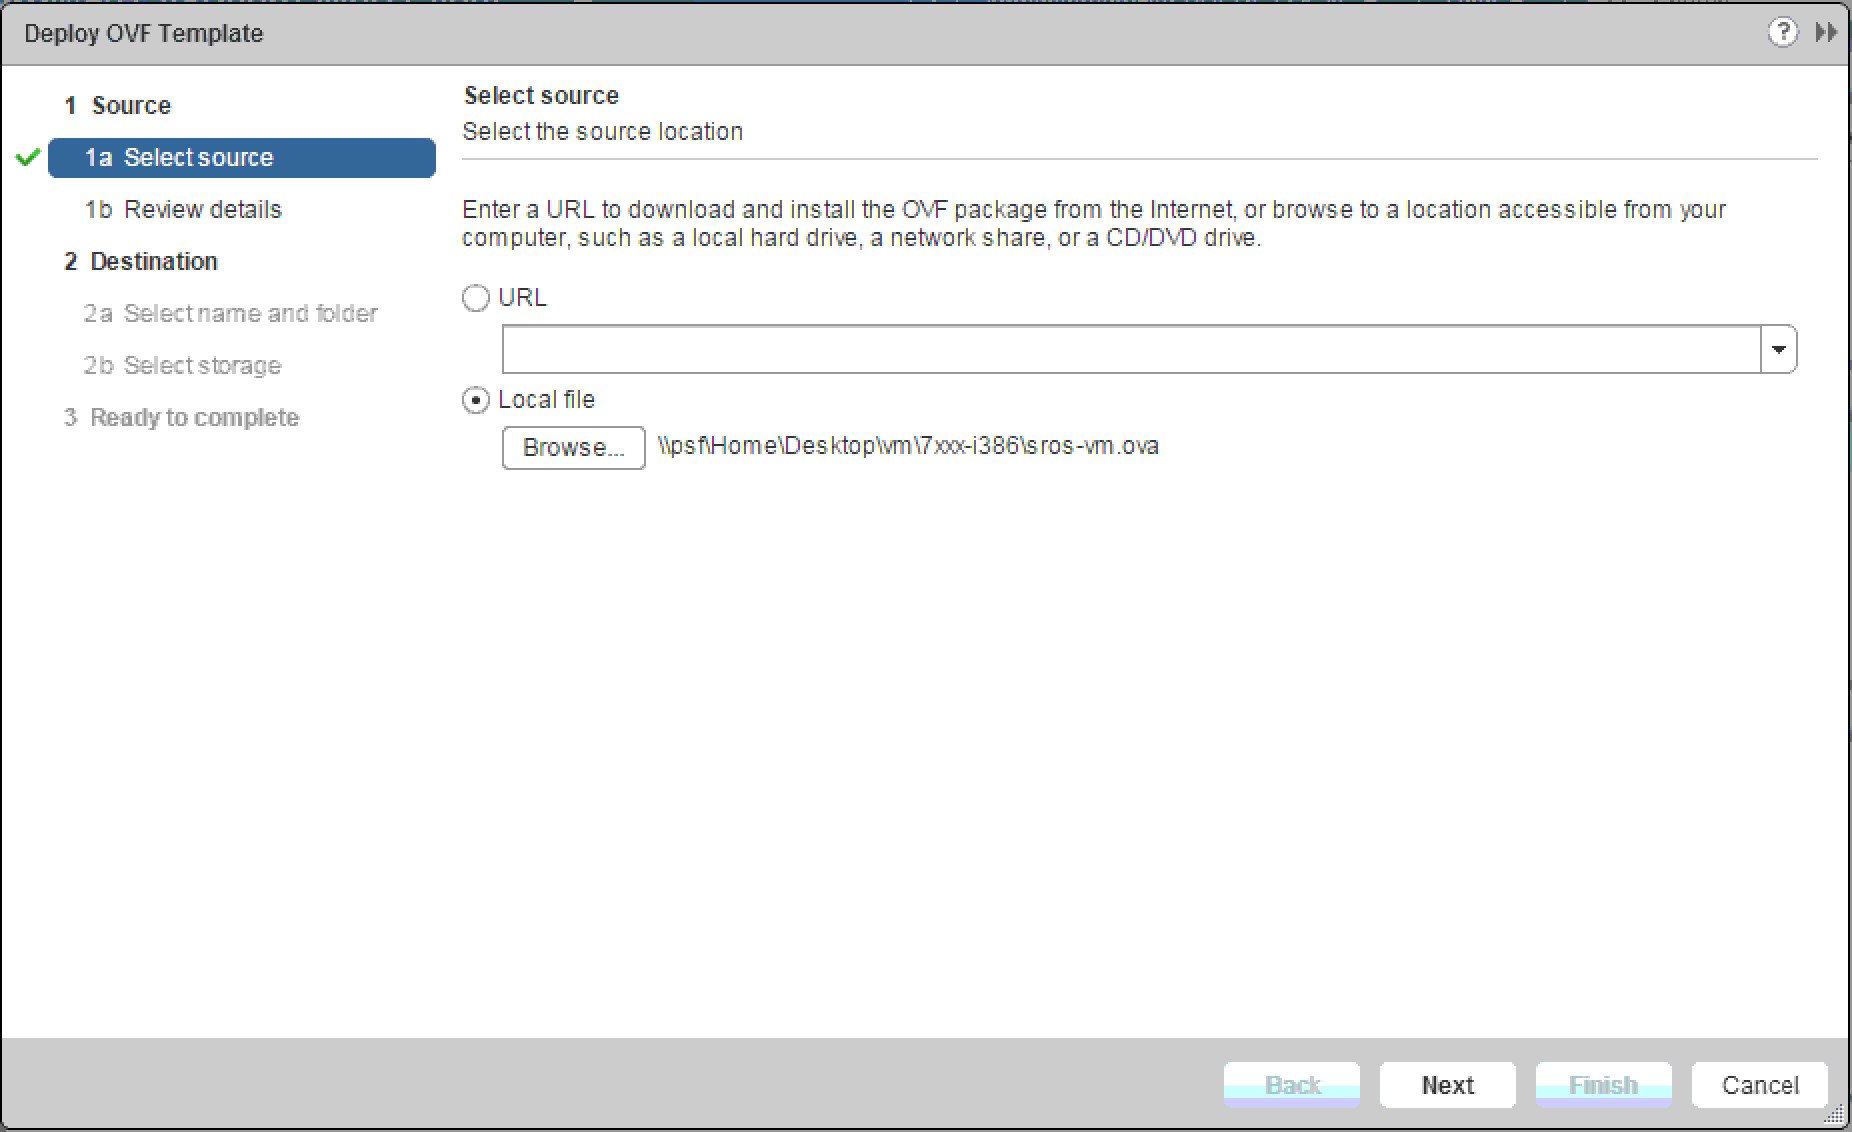The width and height of the screenshot is (1852, 1132).
Task: Click the resize grip in dialog corner
Action: 1836,1117
